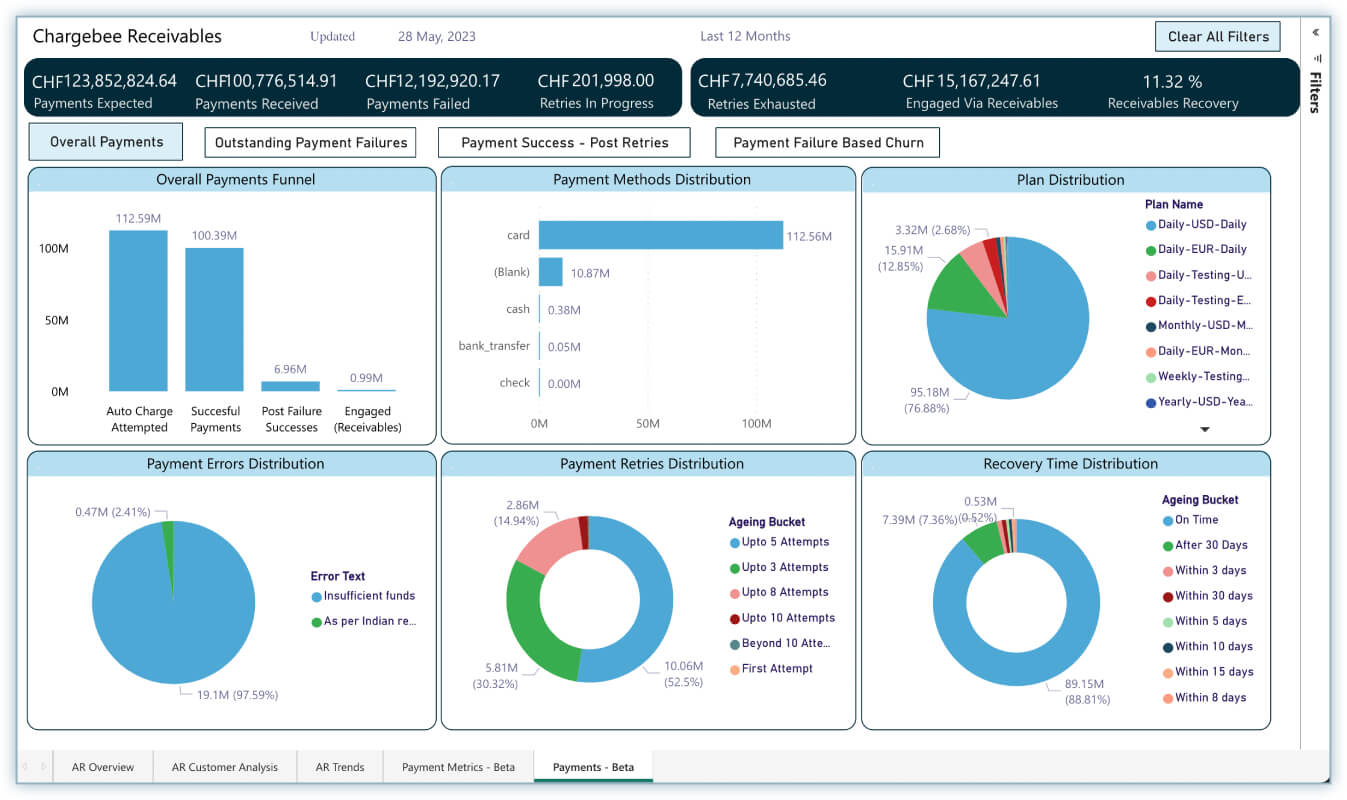This screenshot has height=800, width=1347.
Task: Click Daily-Testing-E... legend entry
Action: tap(1199, 300)
